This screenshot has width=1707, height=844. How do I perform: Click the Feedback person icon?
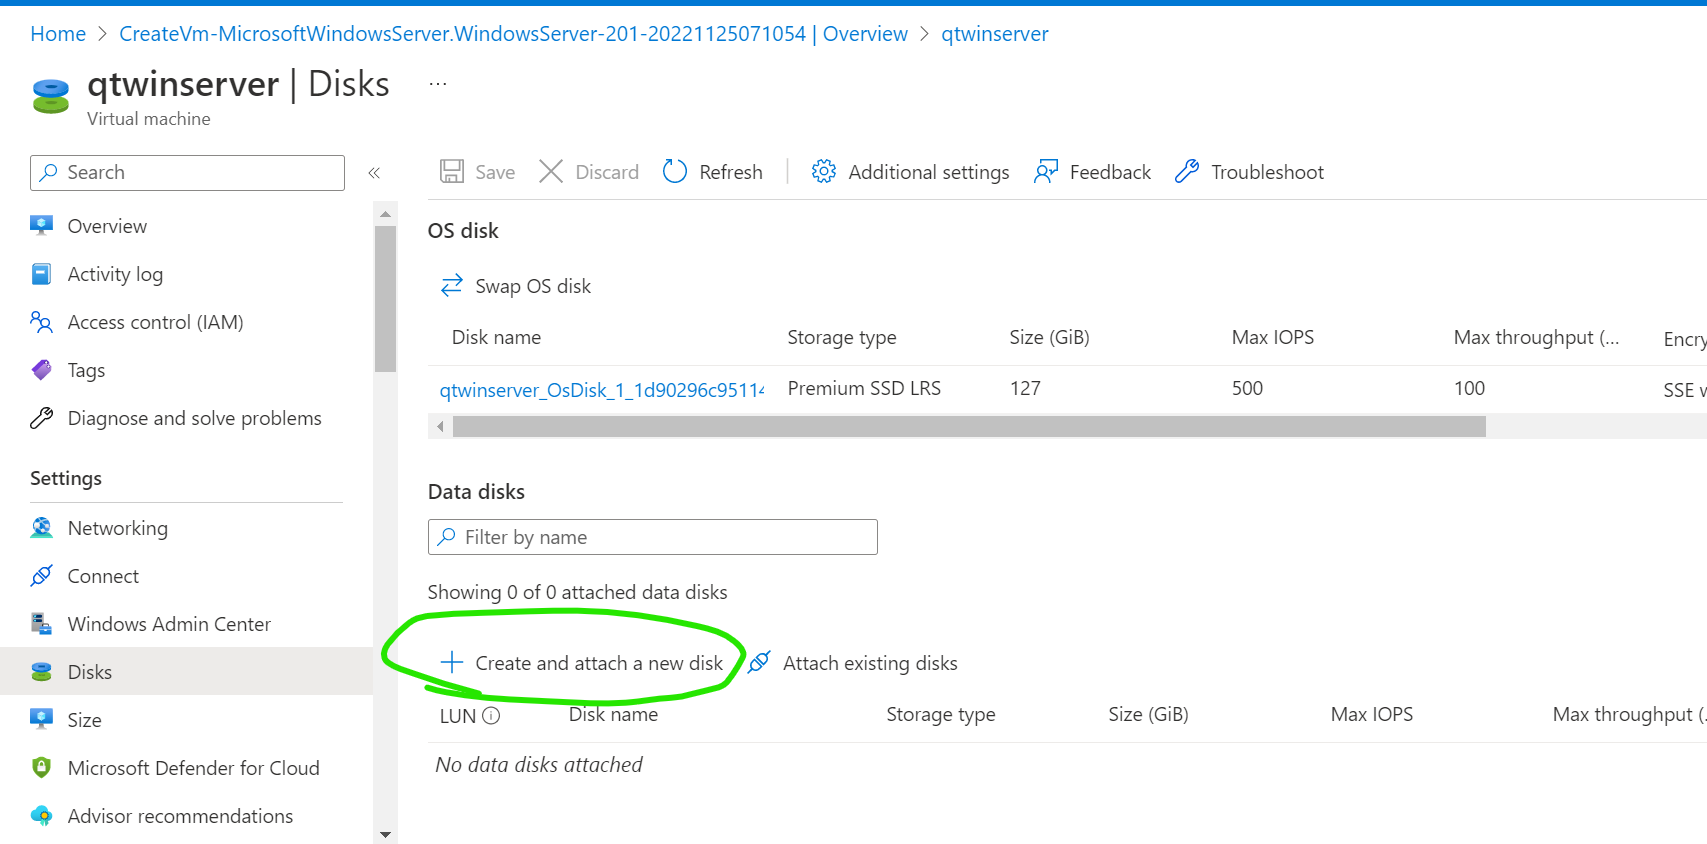1046,172
